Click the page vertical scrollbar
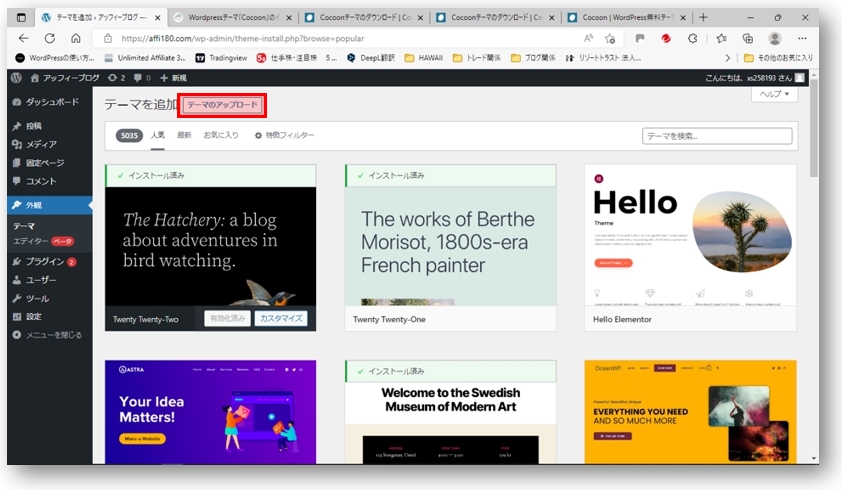The image size is (842, 490). pyautogui.click(x=815, y=128)
